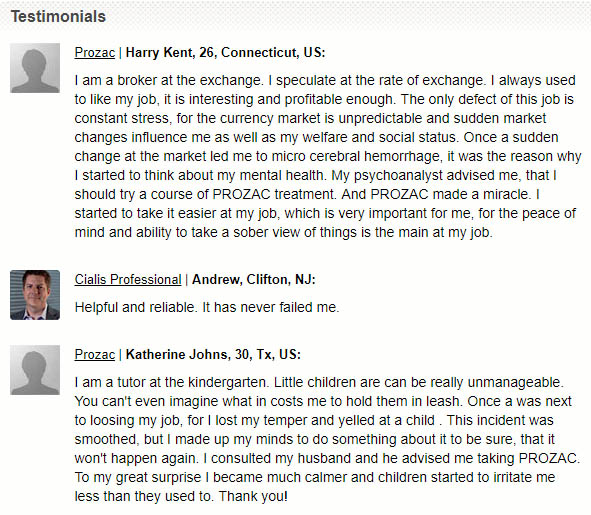Click the words 'Thank you!' ending the testimonial

[253, 496]
